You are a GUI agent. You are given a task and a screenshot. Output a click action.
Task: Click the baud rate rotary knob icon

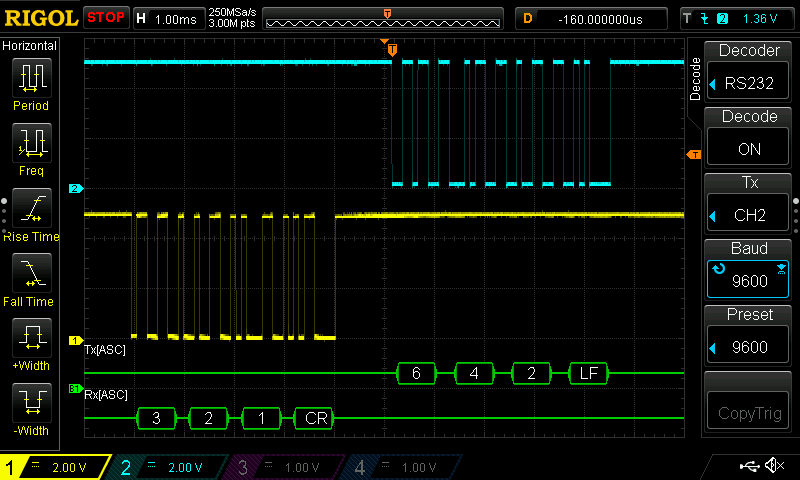tap(718, 269)
